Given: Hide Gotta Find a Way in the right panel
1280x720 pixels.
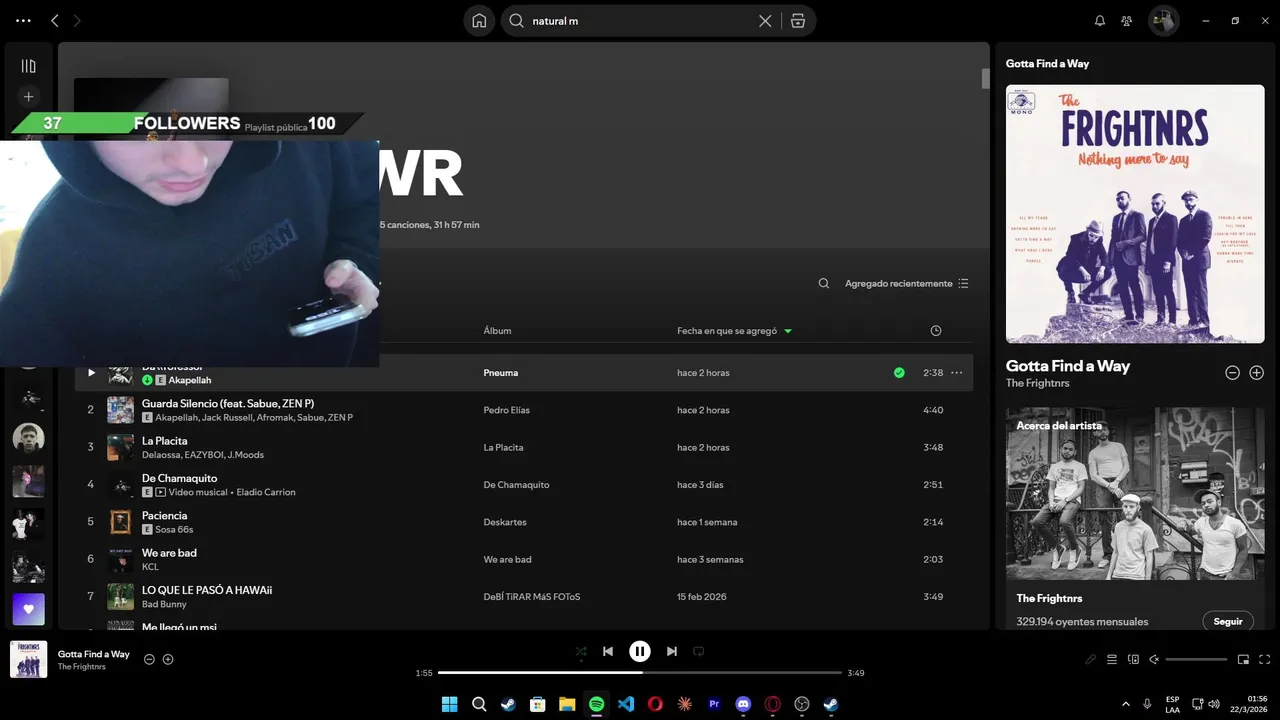Looking at the screenshot, I should tap(1233, 373).
